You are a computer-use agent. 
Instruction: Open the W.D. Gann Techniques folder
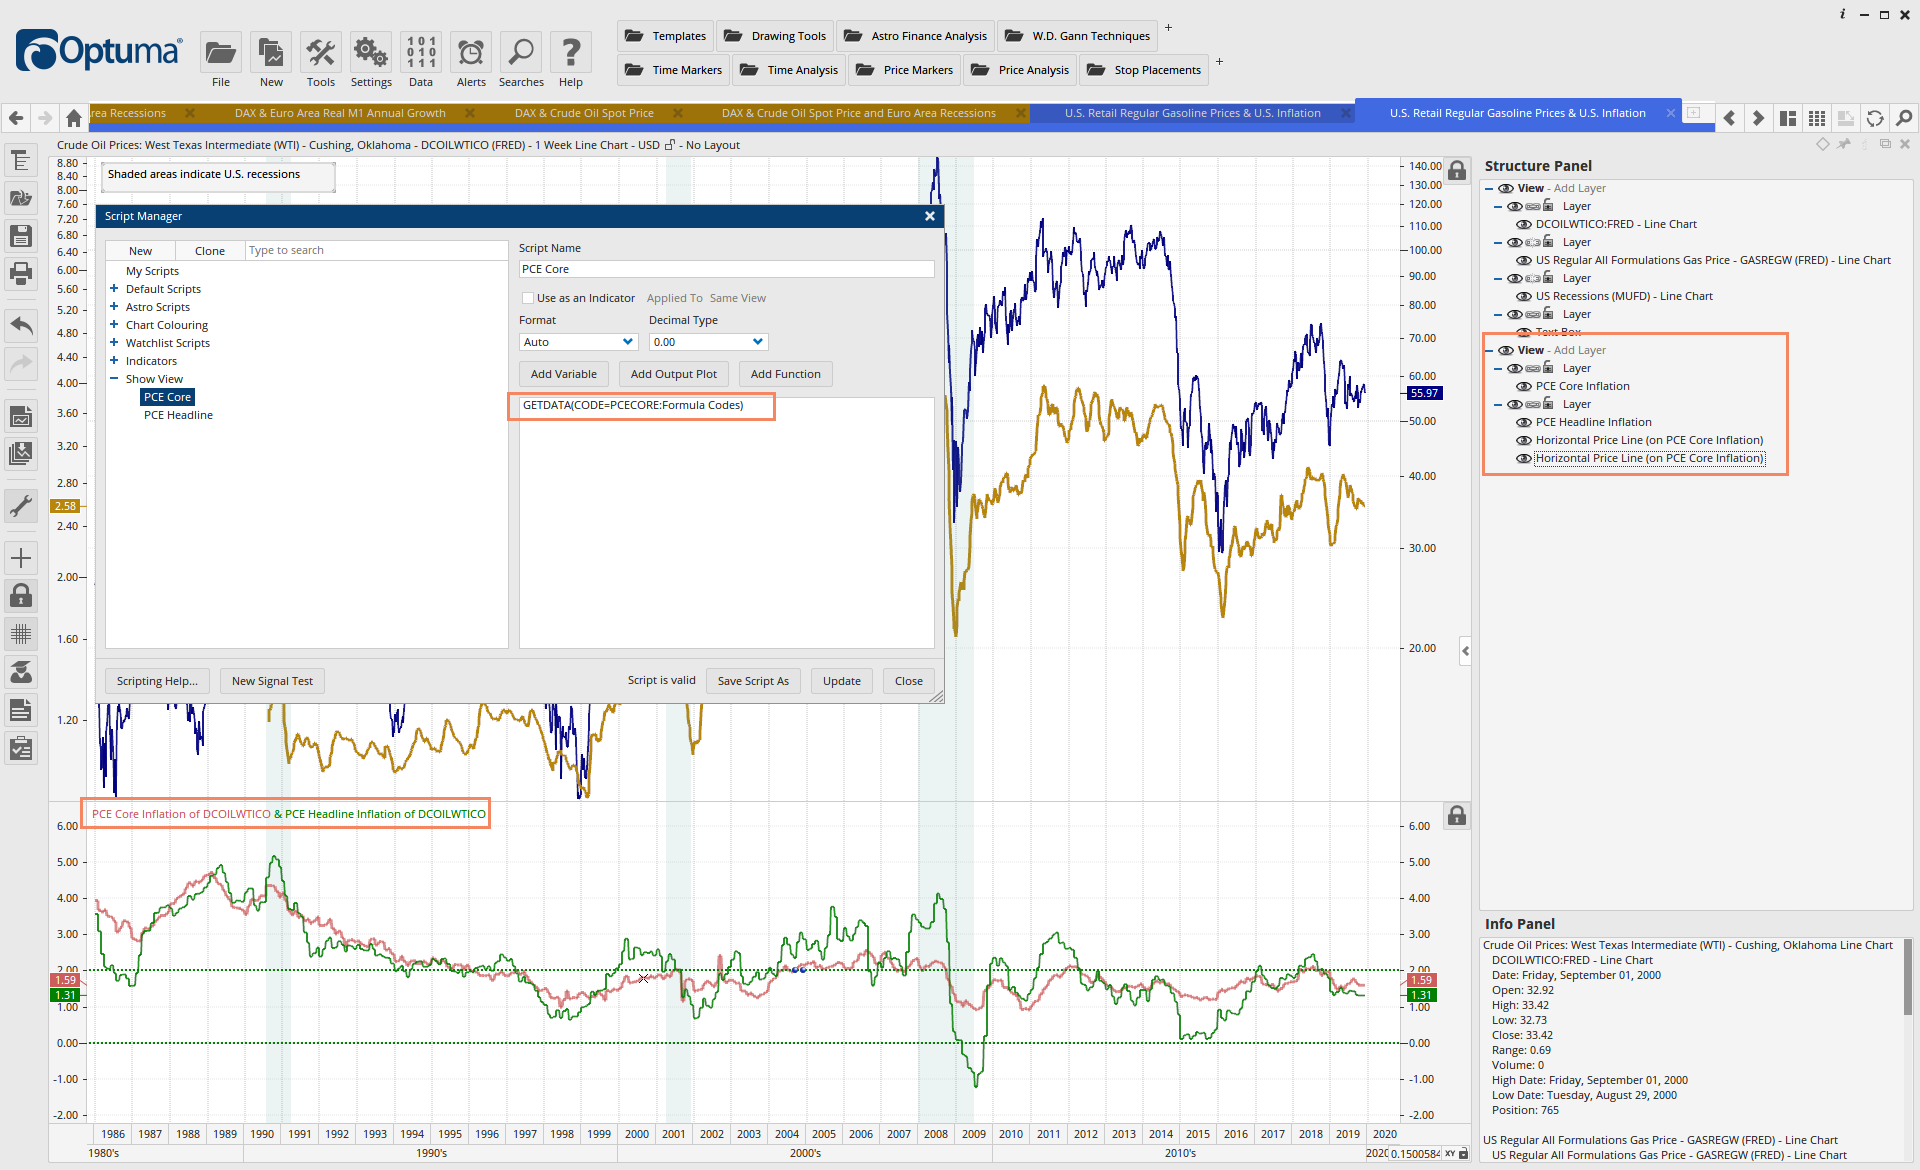click(x=1078, y=36)
